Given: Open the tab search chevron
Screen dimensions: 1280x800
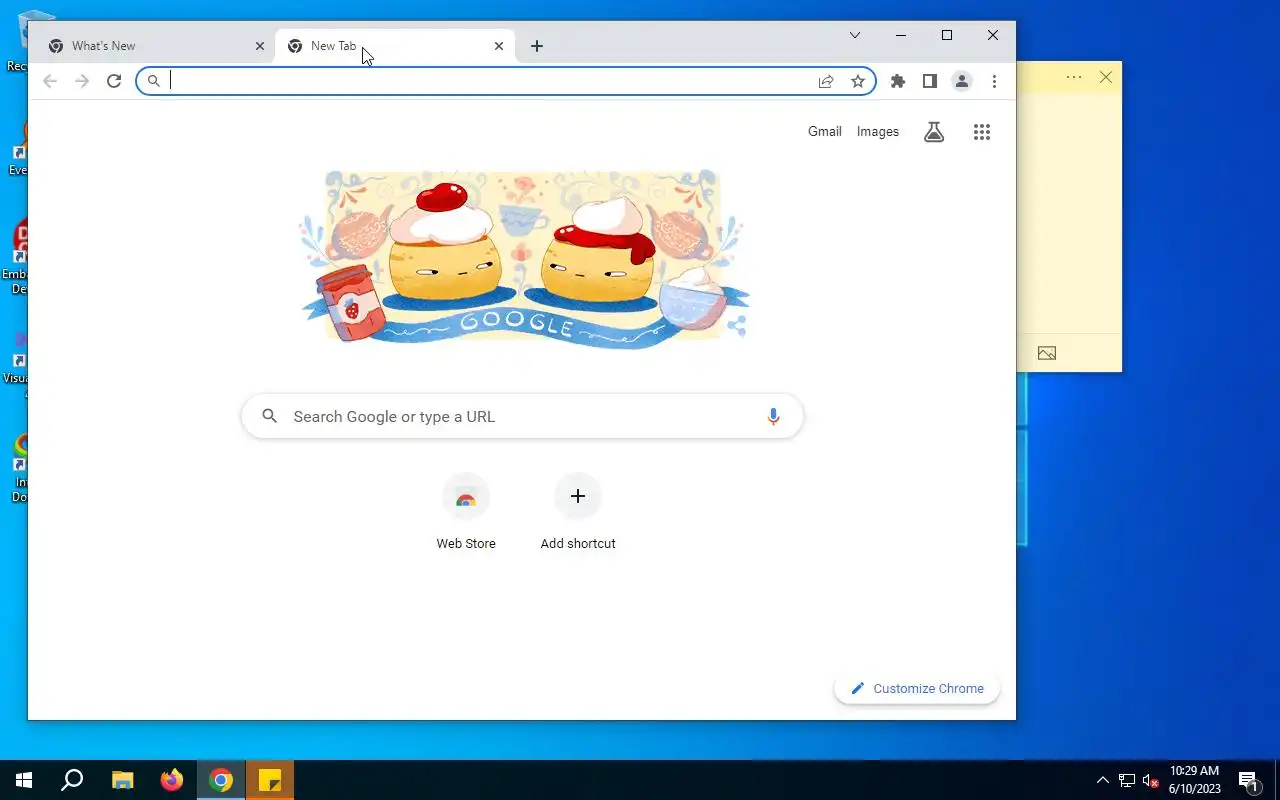Looking at the screenshot, I should [855, 35].
